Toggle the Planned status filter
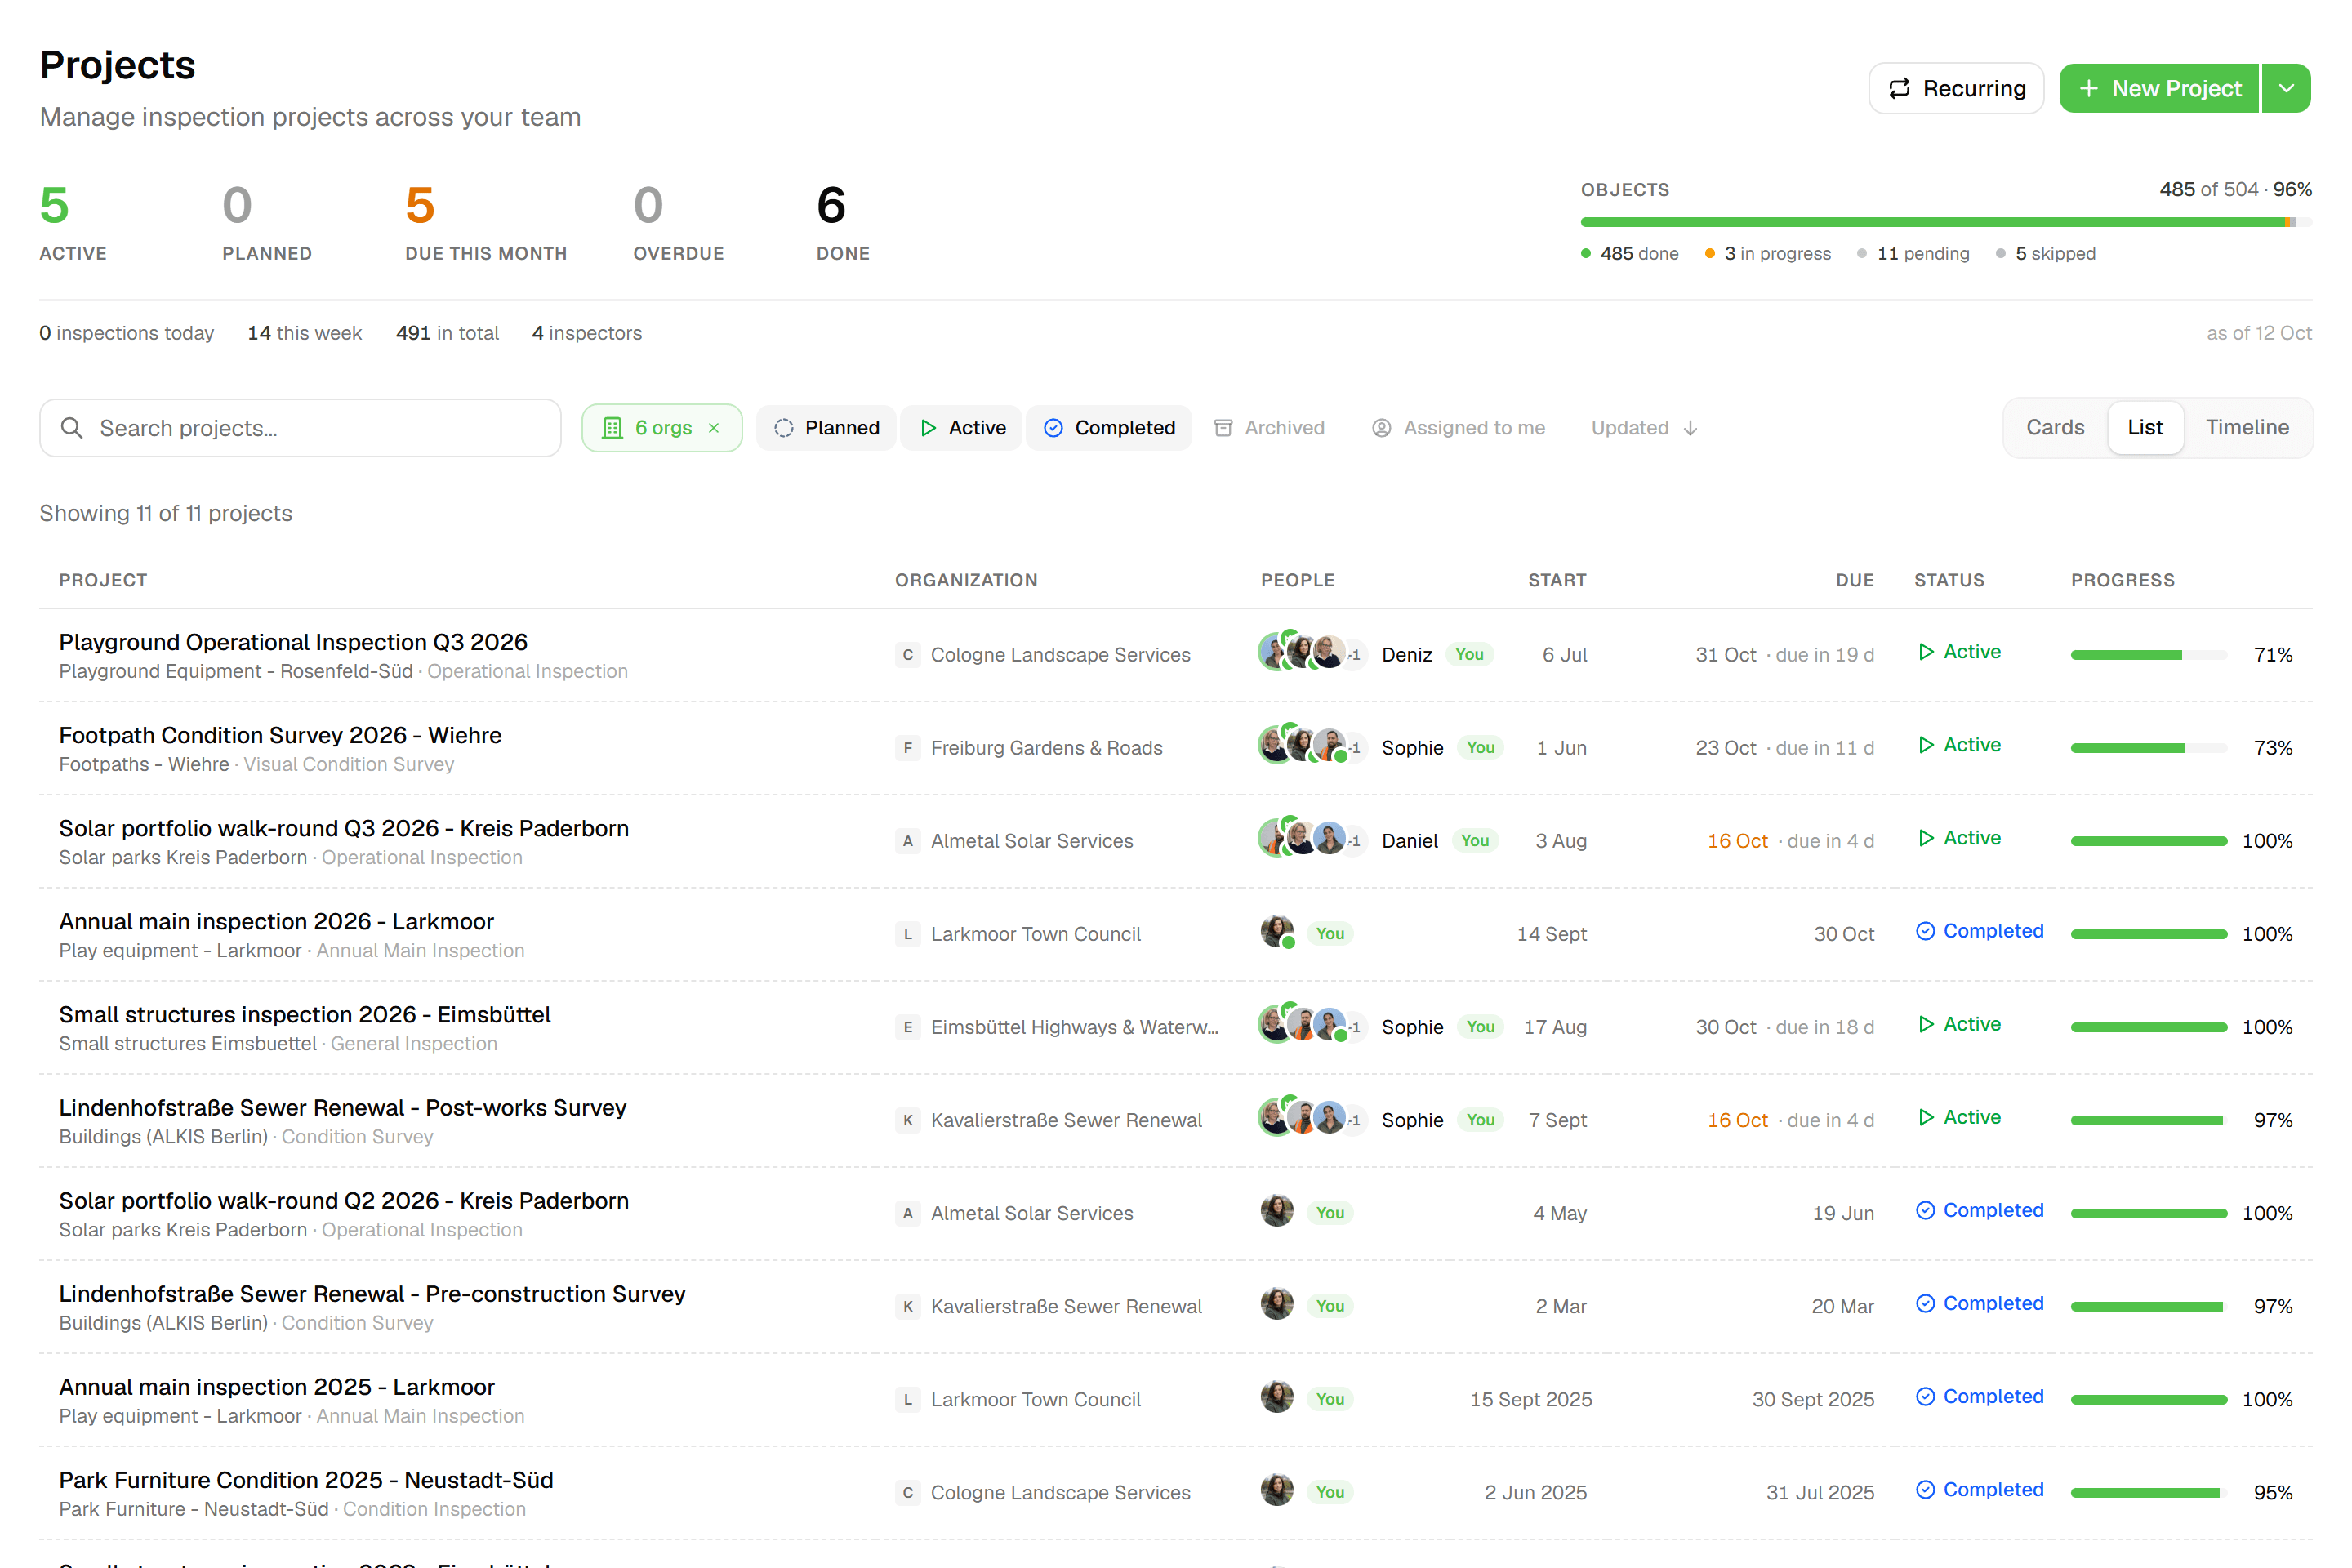Viewport: 2352px width, 1568px height. point(826,428)
